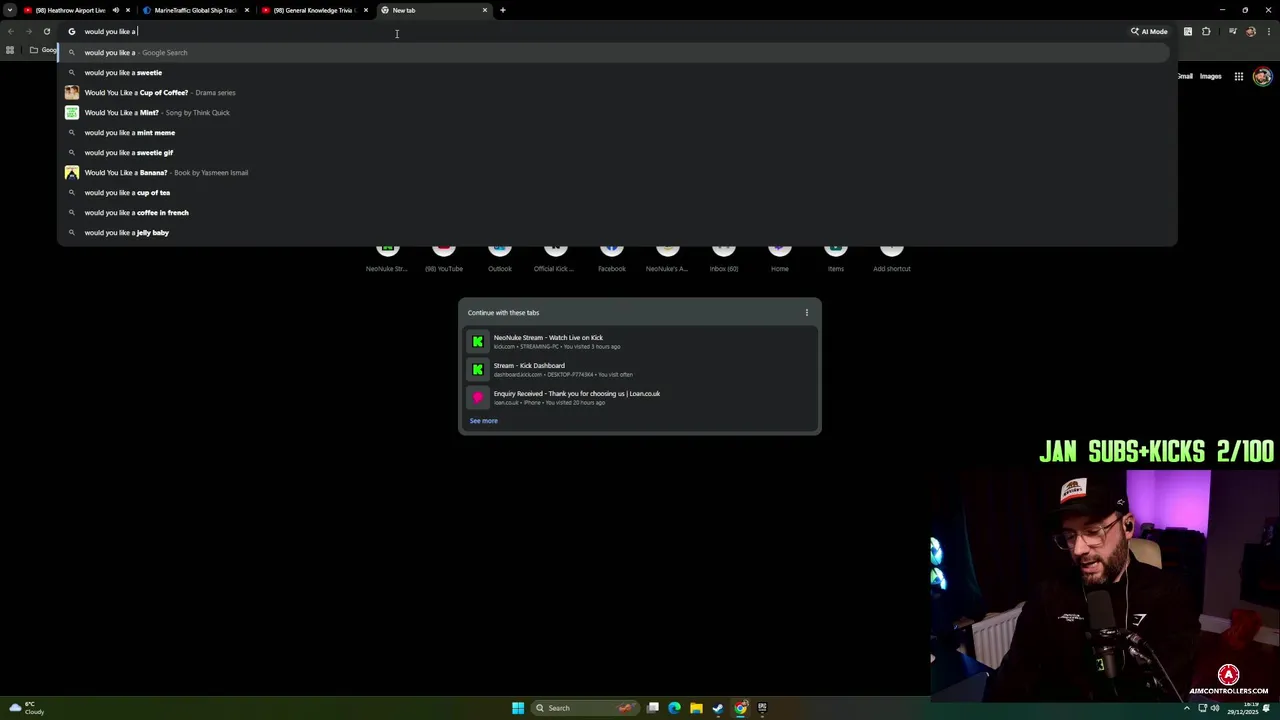Image resolution: width=1280 pixels, height=720 pixels.
Task: Mute audio on the Heathrow Airport tab
Action: point(115,10)
